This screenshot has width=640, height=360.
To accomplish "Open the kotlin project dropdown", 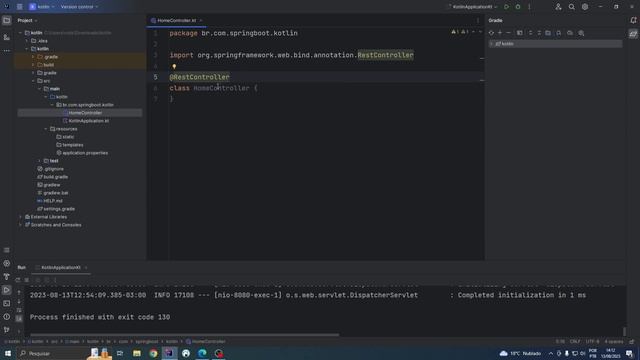I will coord(42,7).
